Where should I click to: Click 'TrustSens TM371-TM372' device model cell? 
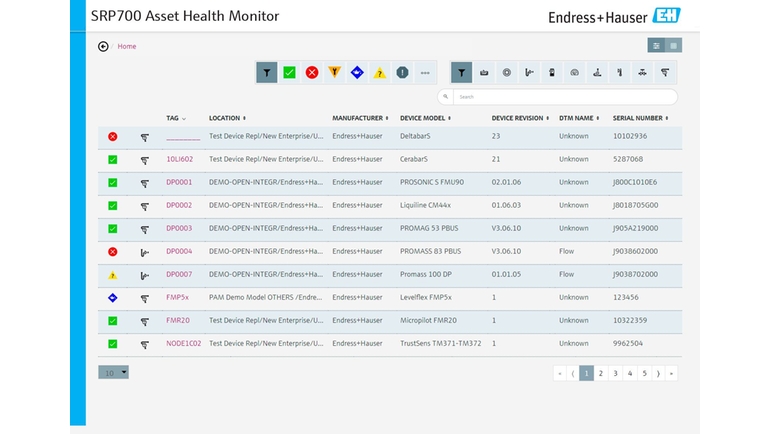441,344
